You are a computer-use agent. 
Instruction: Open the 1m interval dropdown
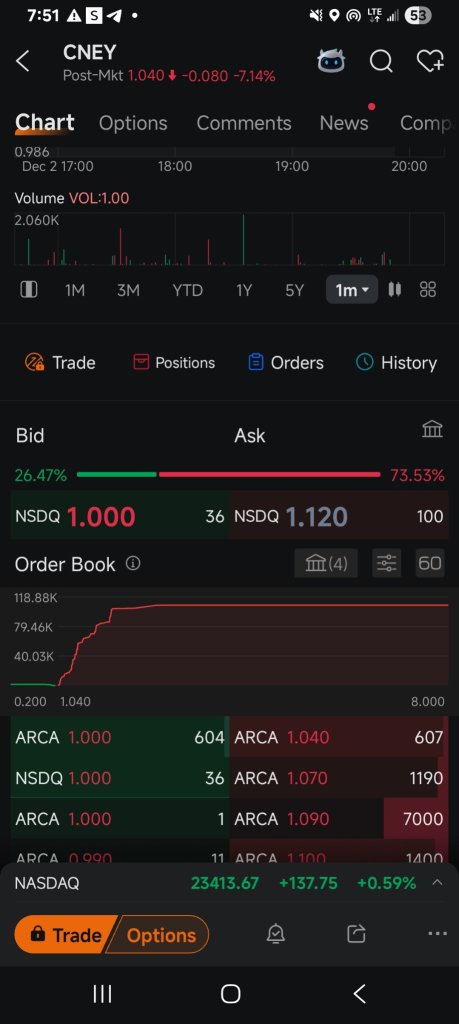point(352,289)
